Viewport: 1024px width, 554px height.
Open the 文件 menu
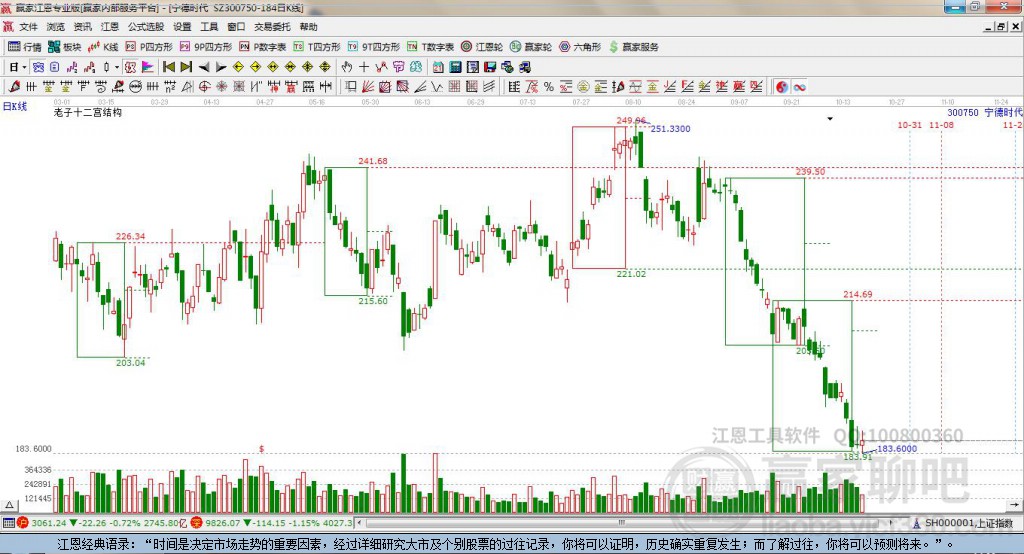[28, 27]
